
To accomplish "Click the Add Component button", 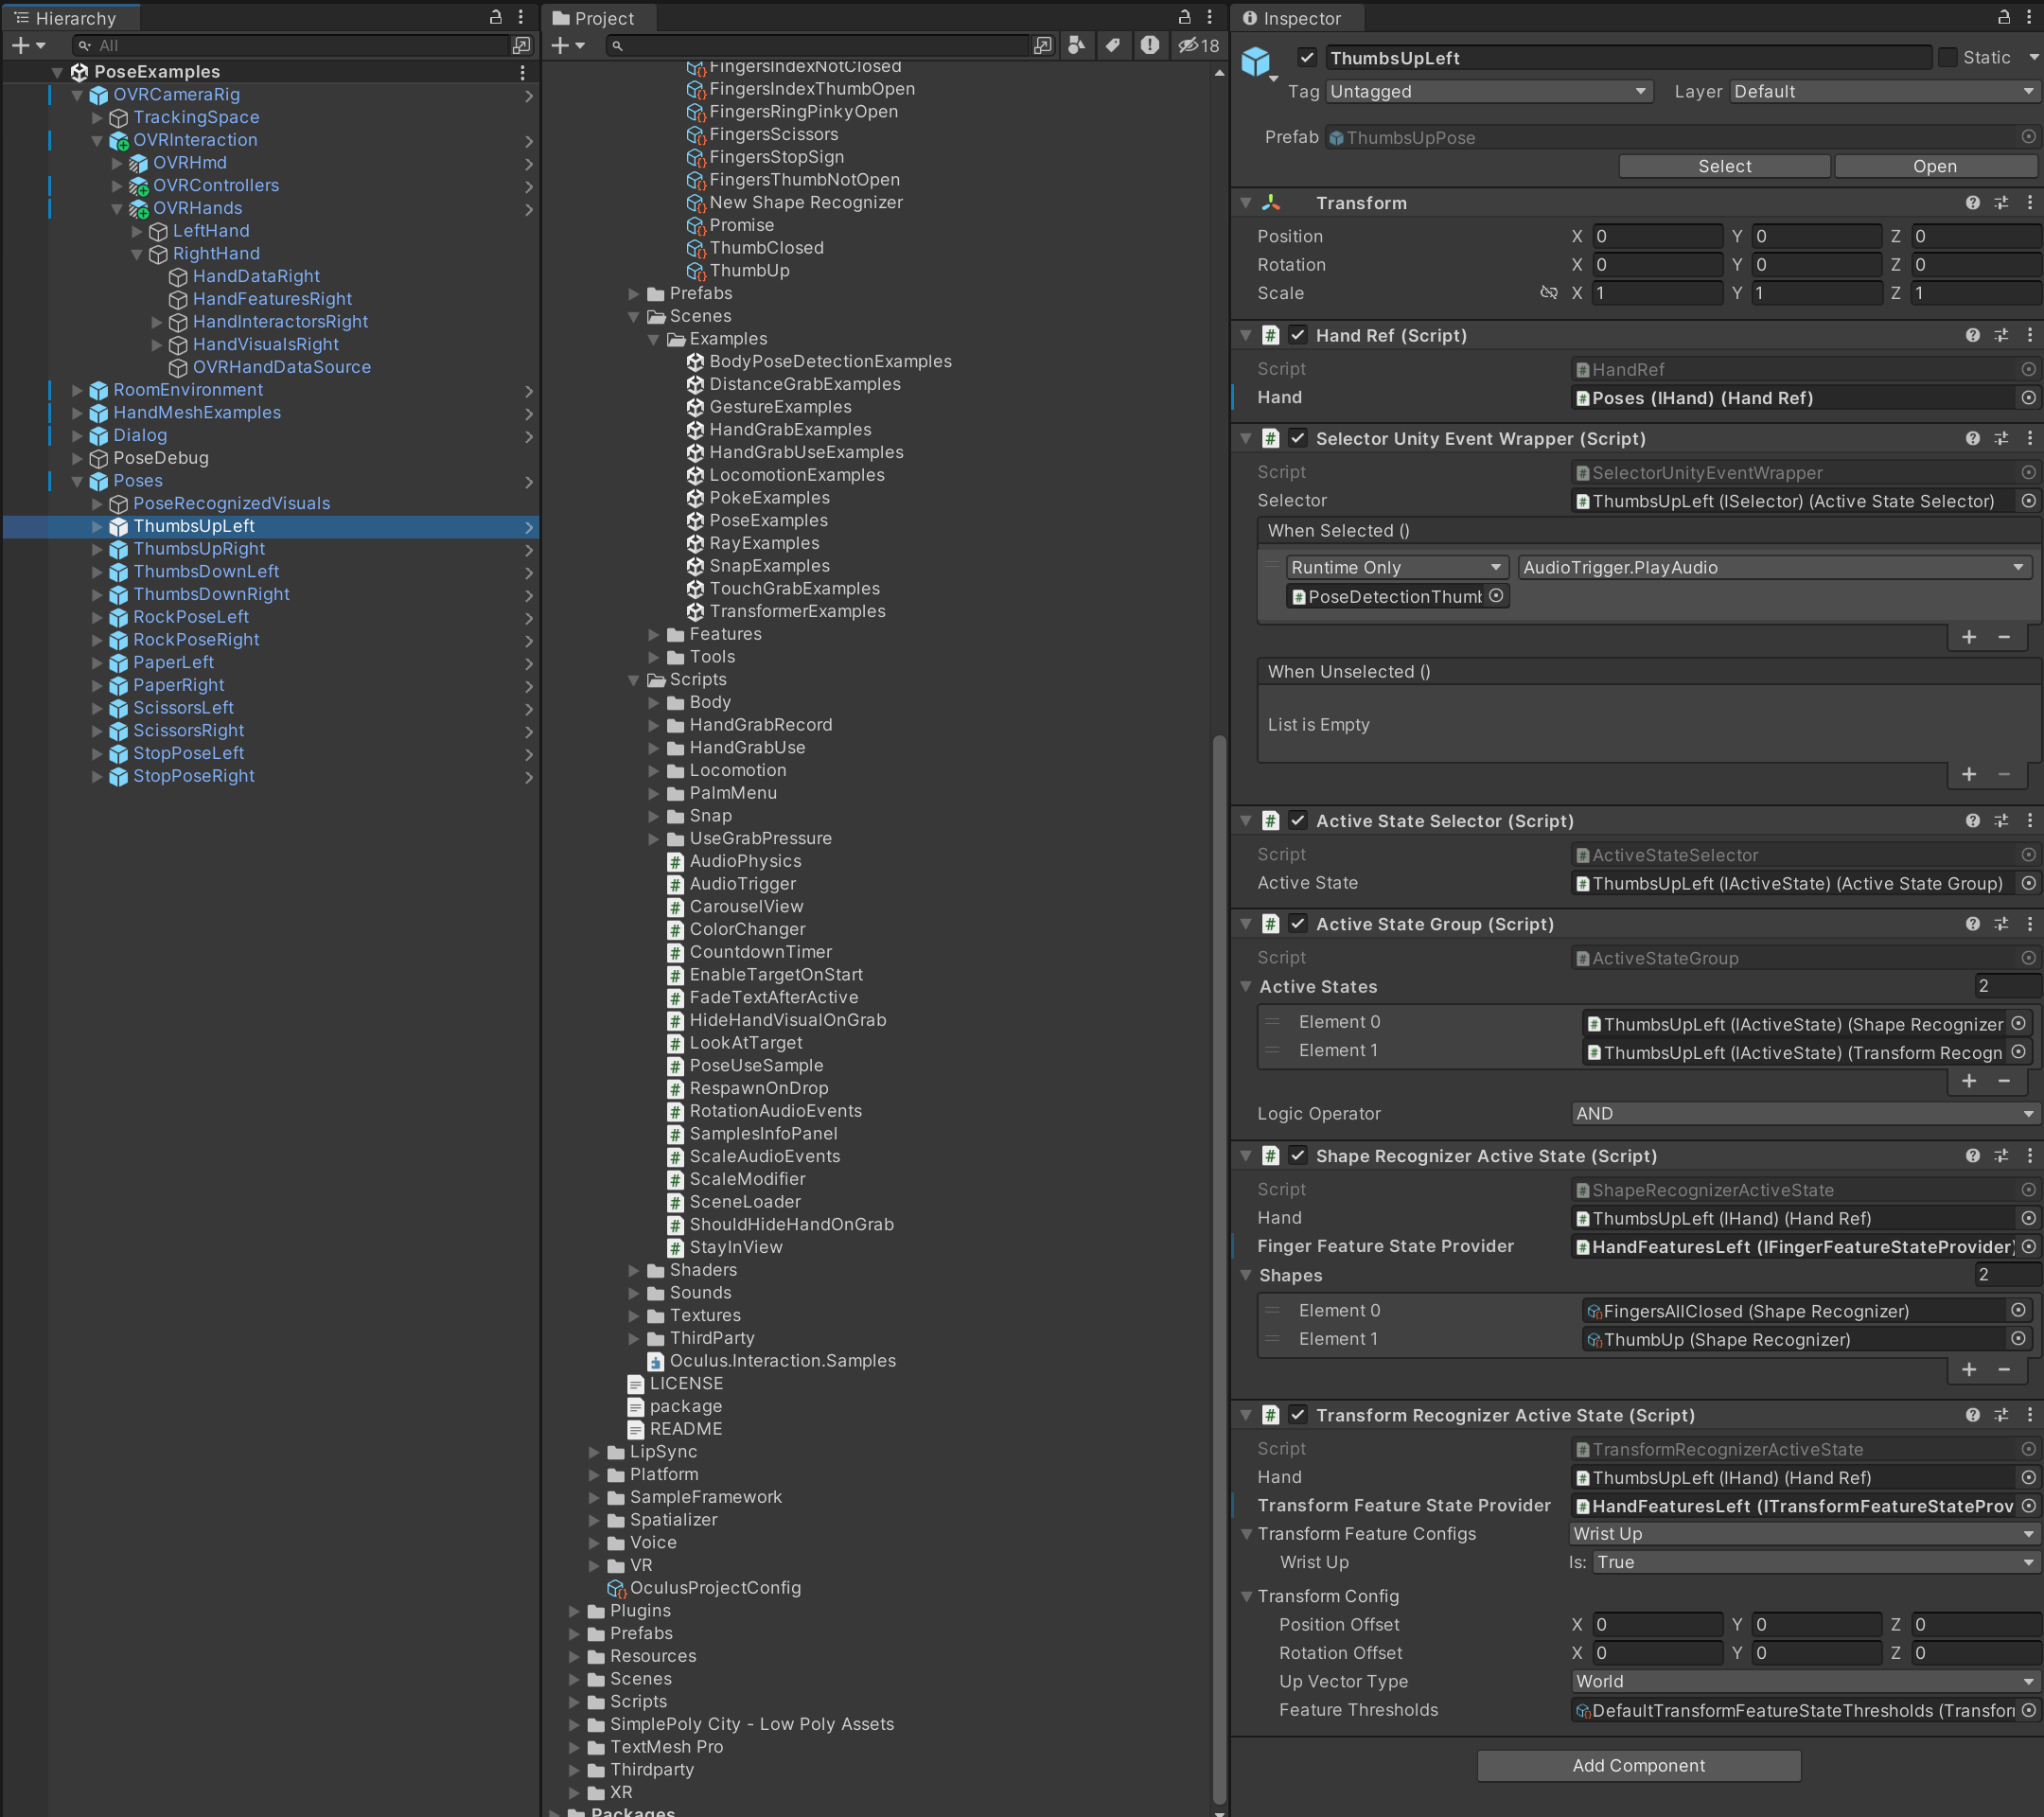I will 1638,1766.
